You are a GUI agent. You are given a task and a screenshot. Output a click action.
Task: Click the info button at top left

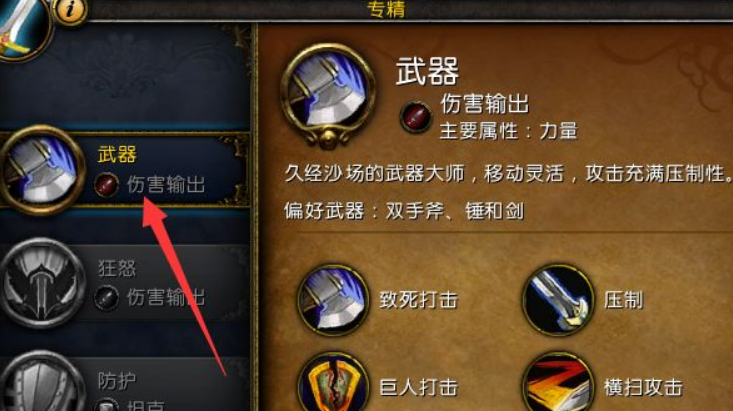coord(70,9)
